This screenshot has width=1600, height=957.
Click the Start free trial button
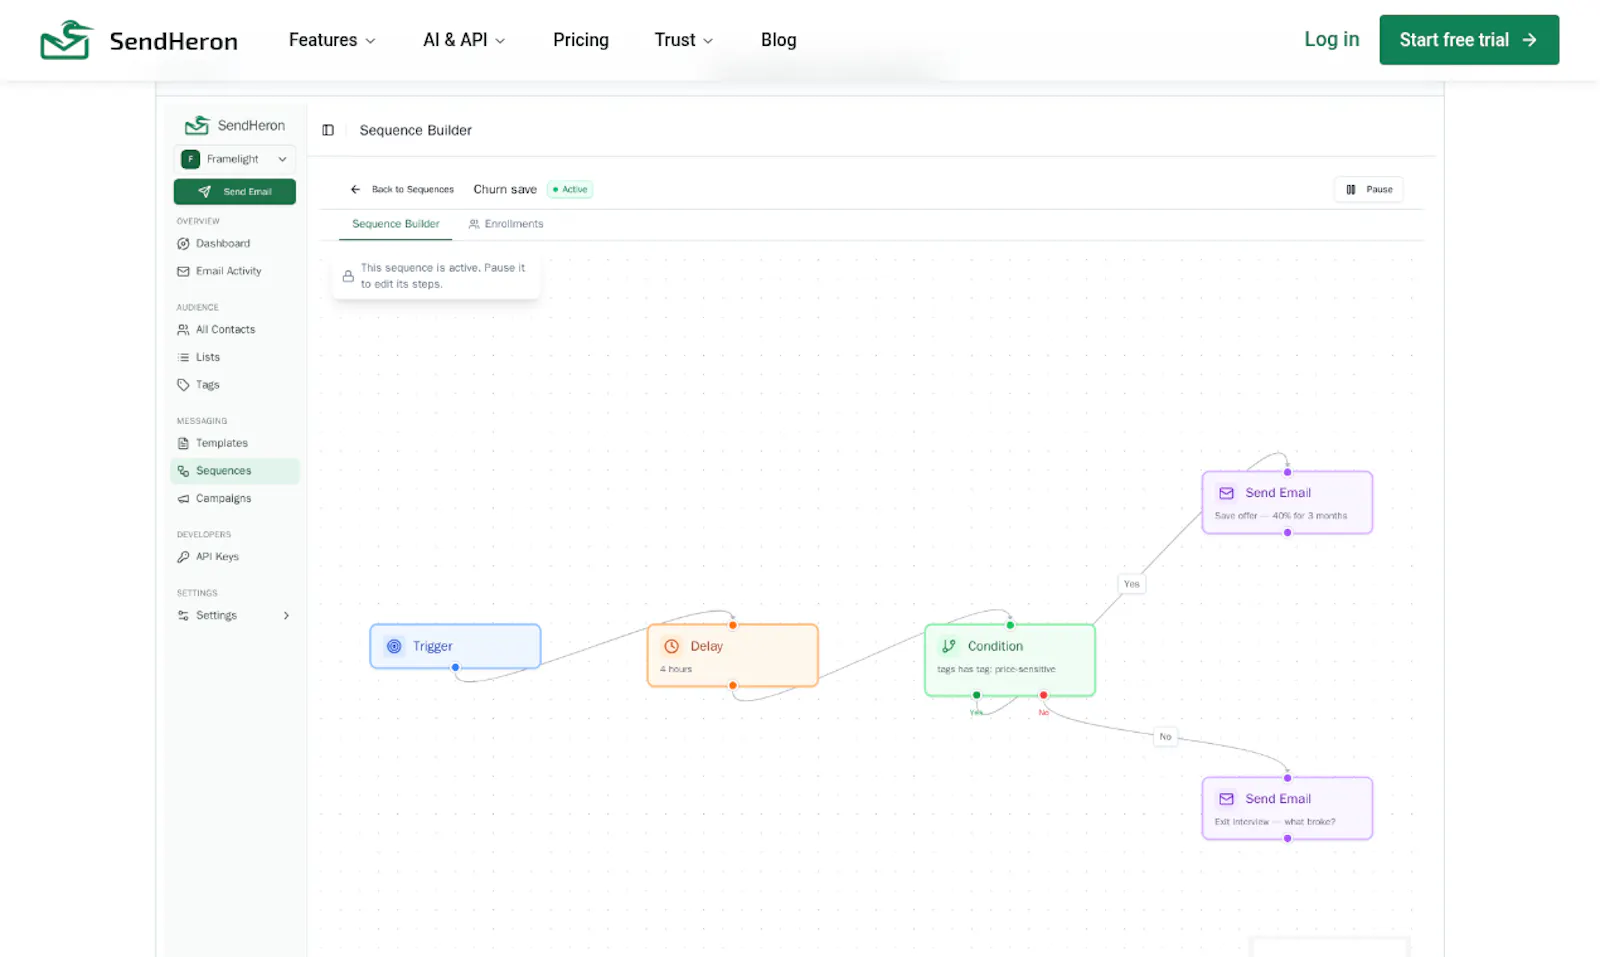tap(1469, 40)
